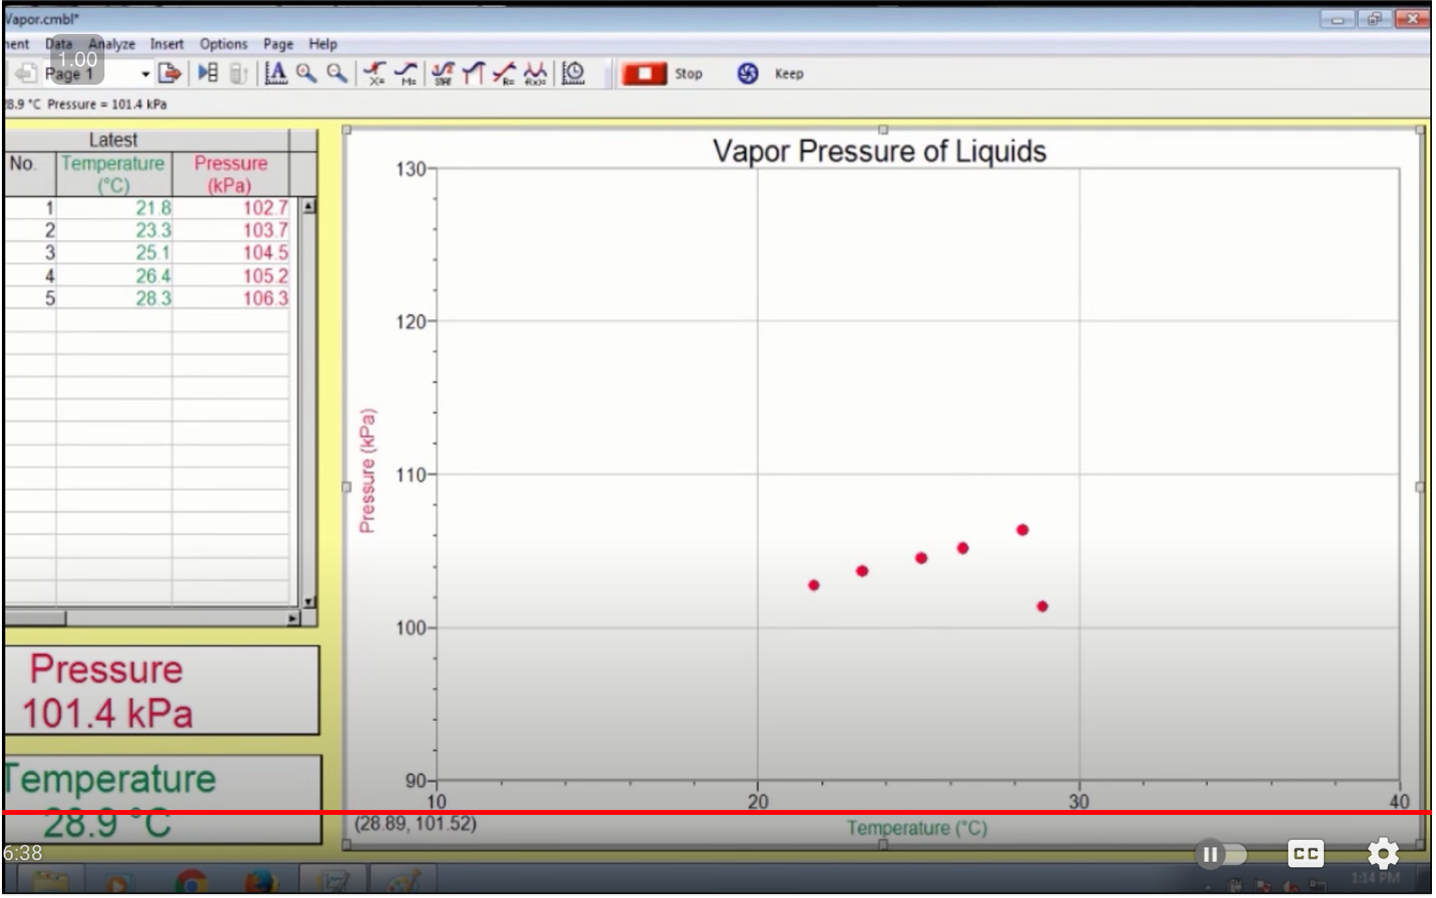Click the Latest data set header
The image size is (1436, 898).
click(113, 140)
